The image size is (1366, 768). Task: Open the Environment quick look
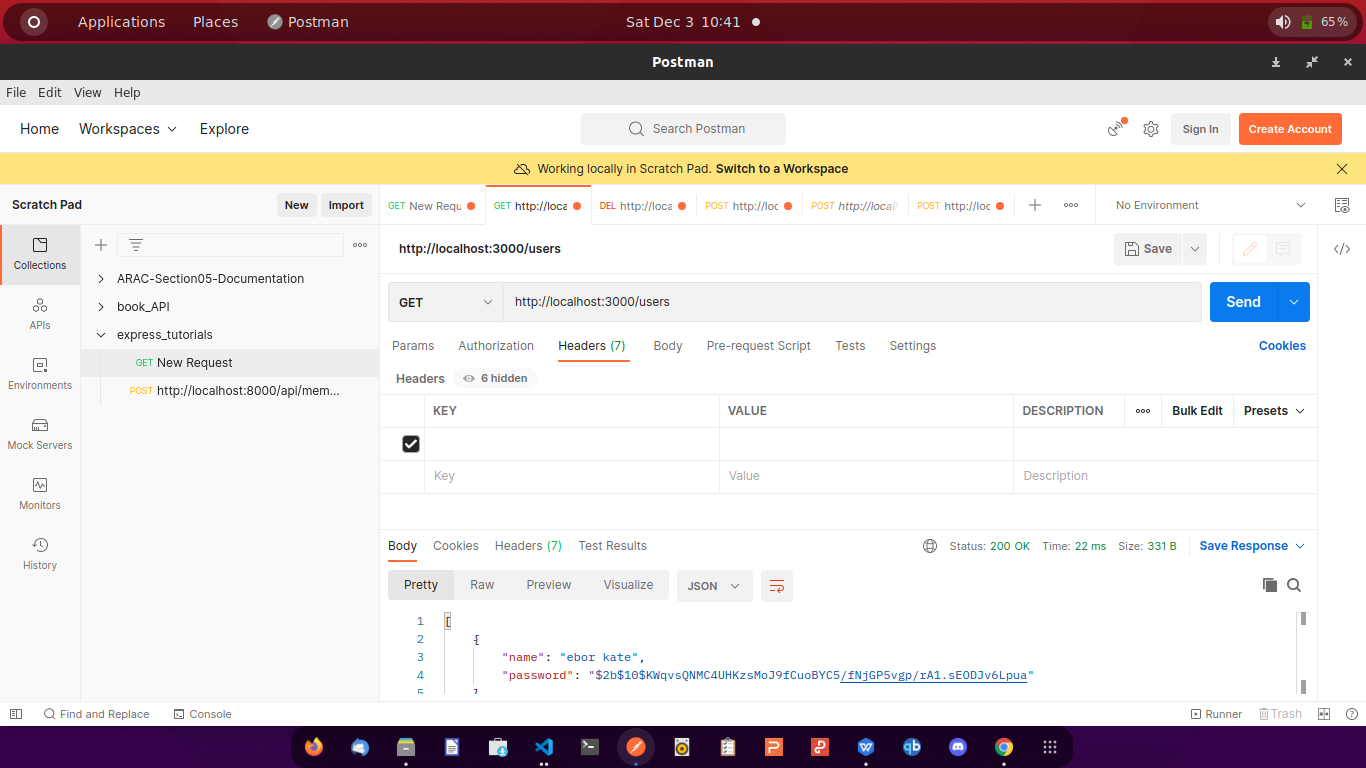(x=1342, y=204)
